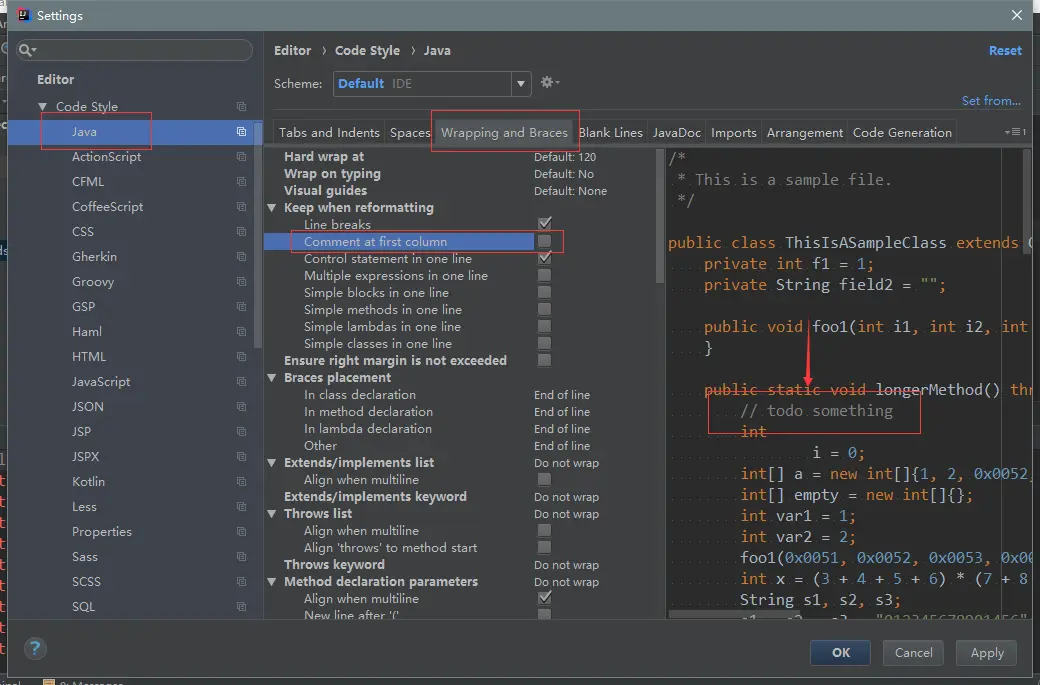Switch to the Blank Lines tab
This screenshot has width=1040, height=685.
[610, 132]
